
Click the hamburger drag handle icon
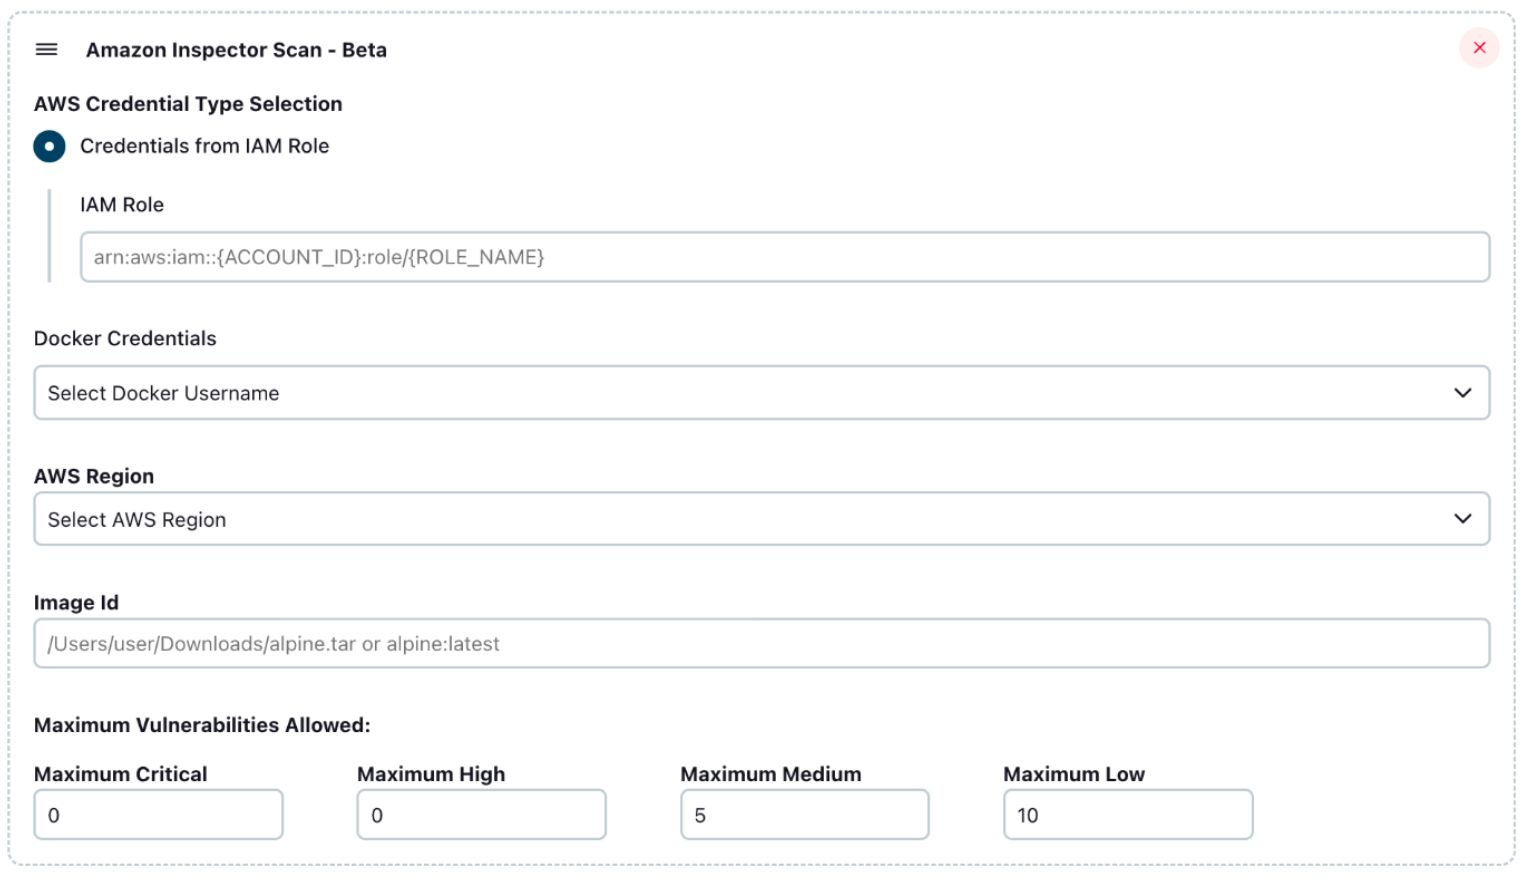coord(46,49)
